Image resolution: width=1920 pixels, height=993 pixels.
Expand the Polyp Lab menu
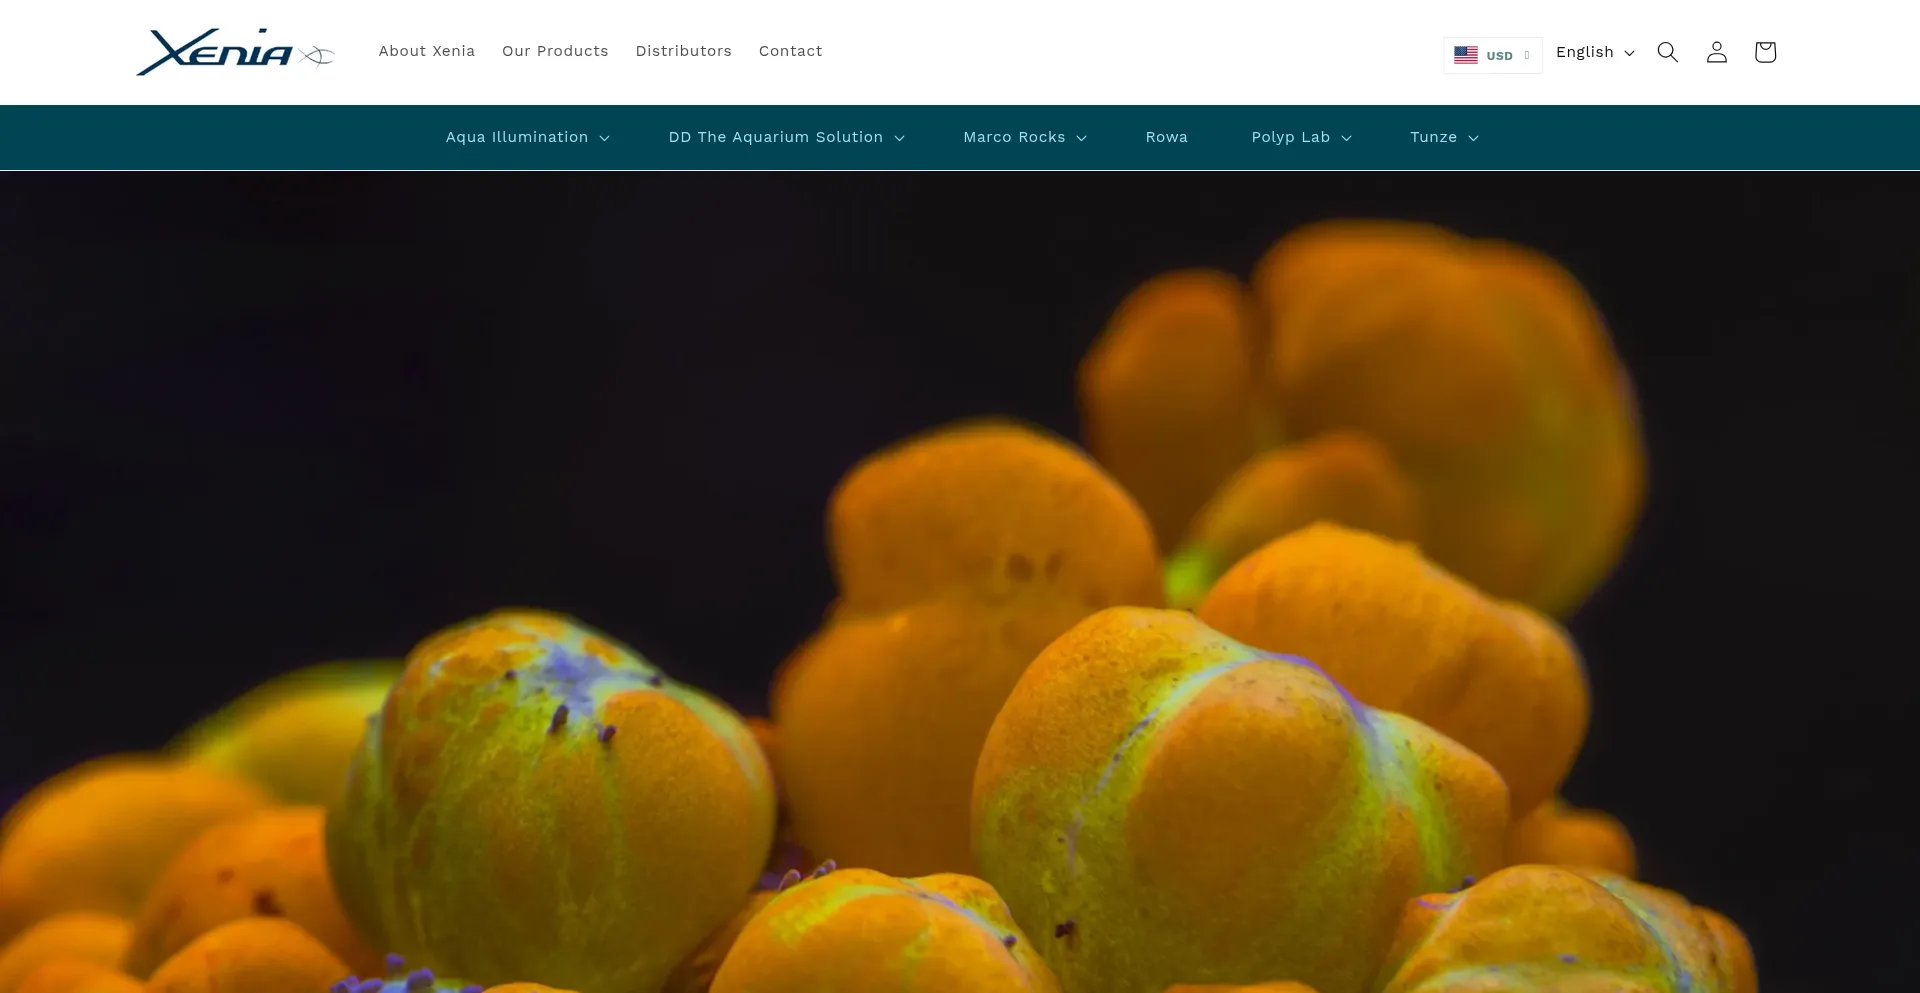pyautogui.click(x=1301, y=137)
